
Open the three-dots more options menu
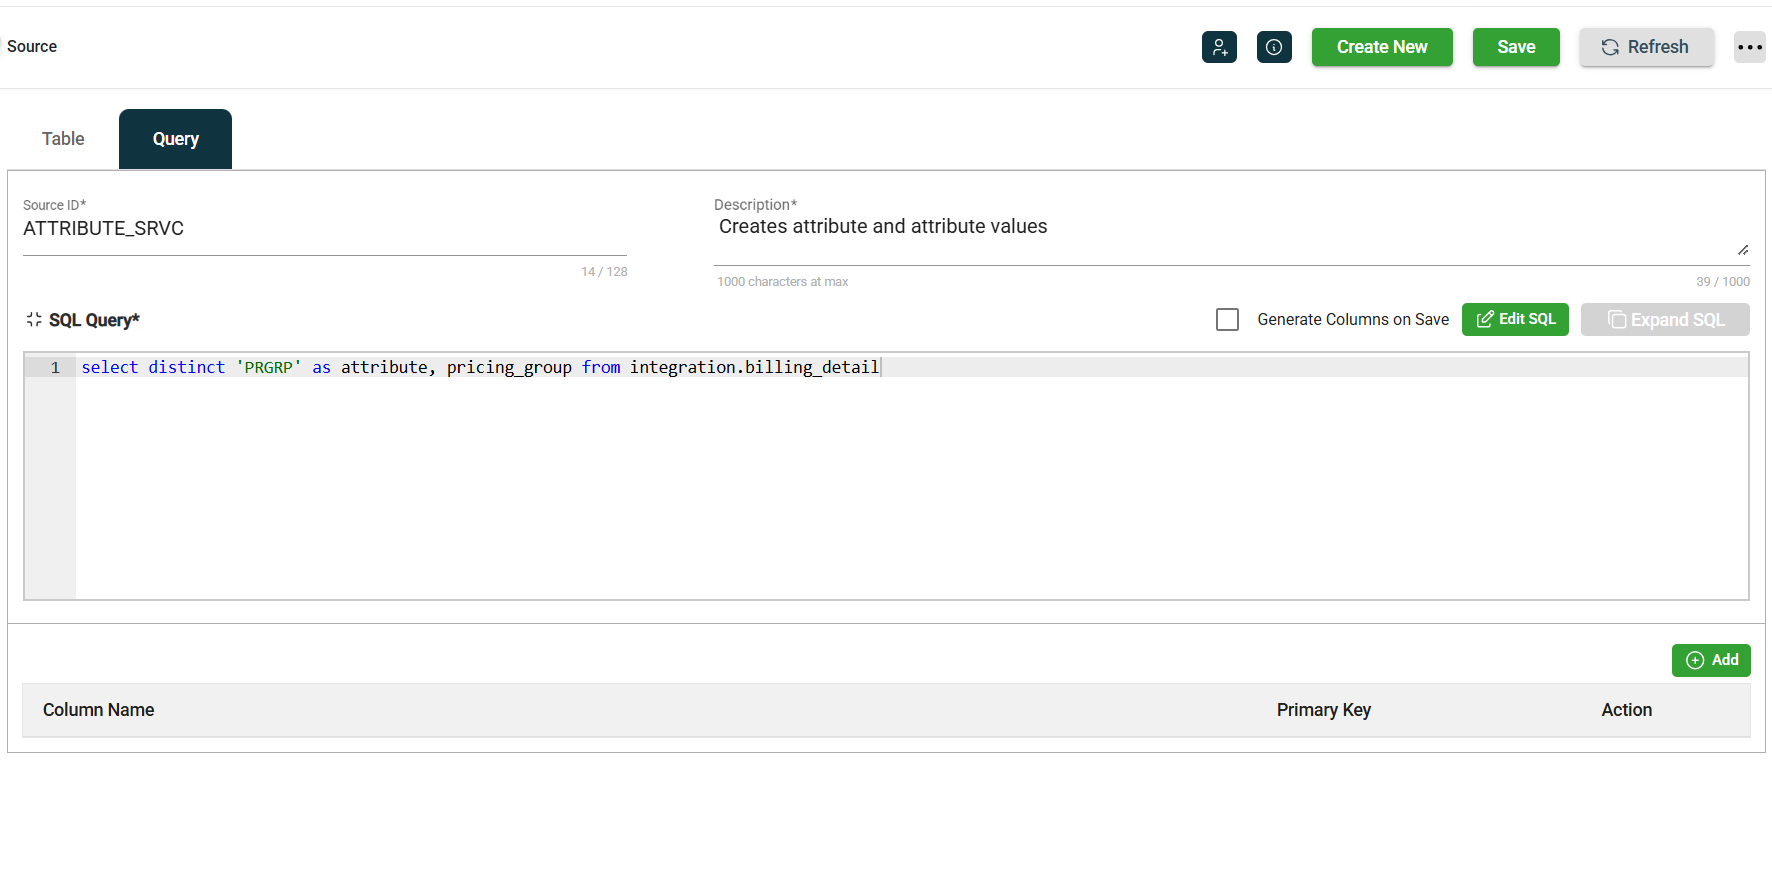pos(1749,47)
